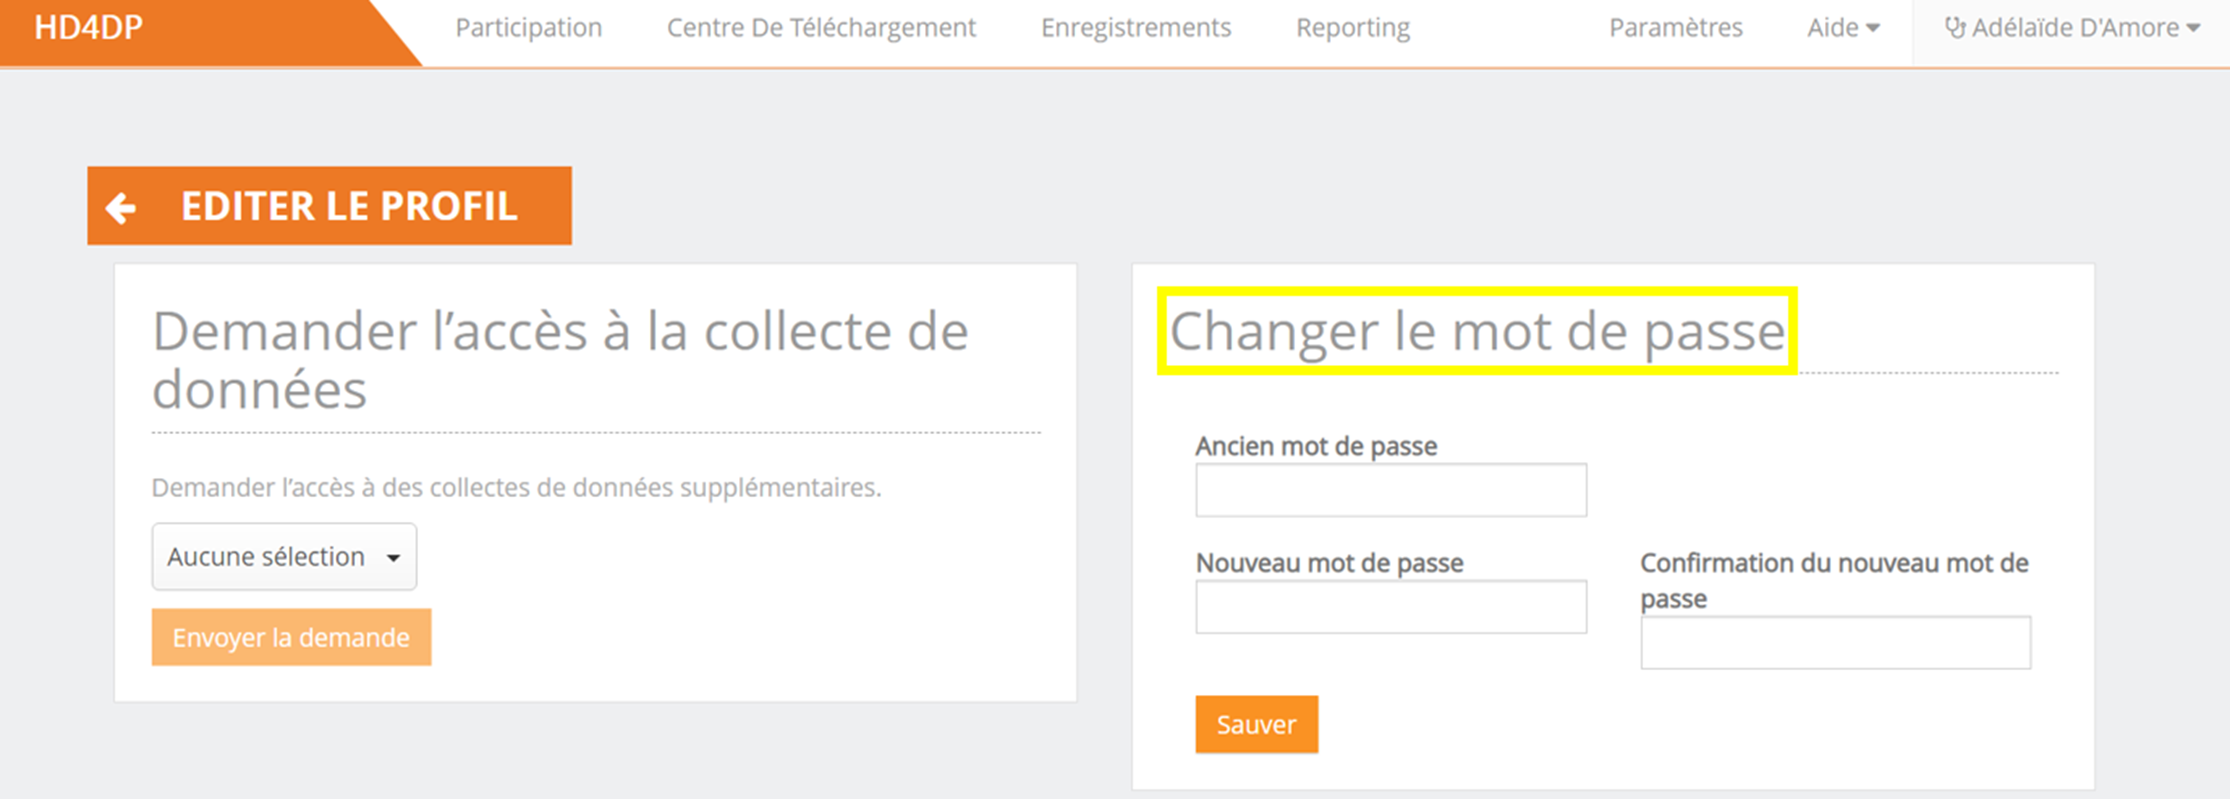Click the EDITER LE PROFIL title text
This screenshot has height=799, width=2230.
pyautogui.click(x=349, y=206)
